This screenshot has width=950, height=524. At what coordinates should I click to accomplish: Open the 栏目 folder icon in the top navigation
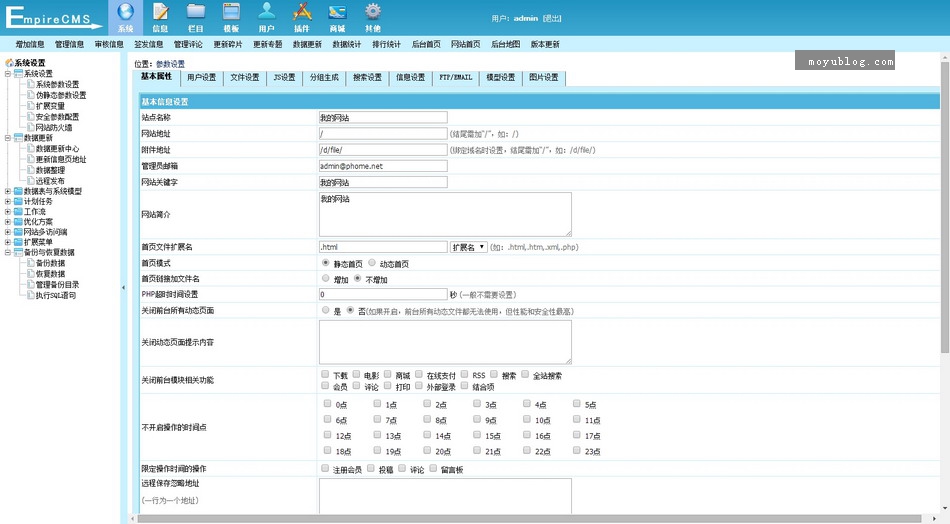tap(196, 12)
